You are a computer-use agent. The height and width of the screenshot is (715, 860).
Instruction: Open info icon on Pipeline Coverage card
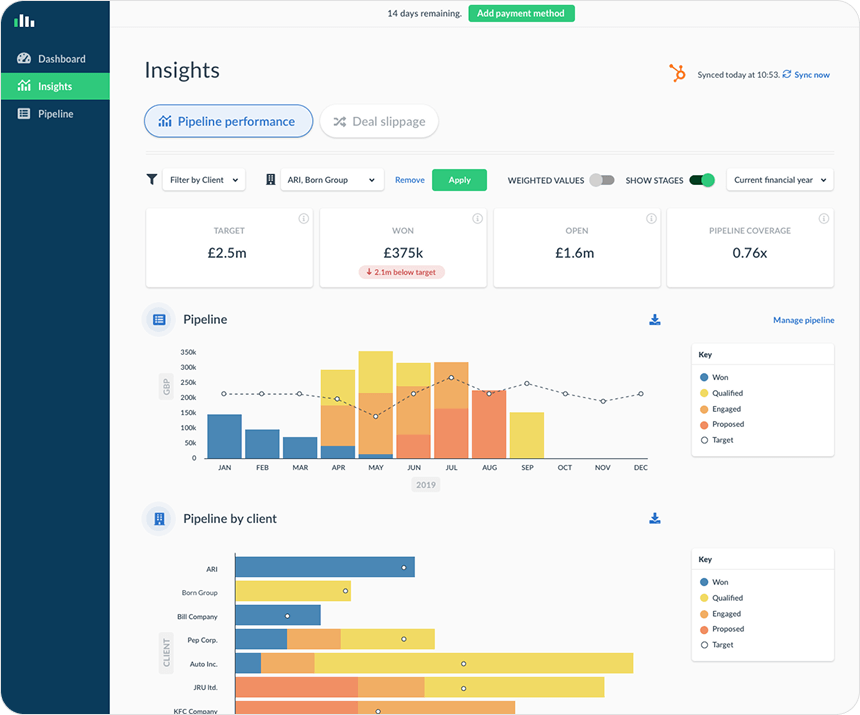click(x=824, y=218)
